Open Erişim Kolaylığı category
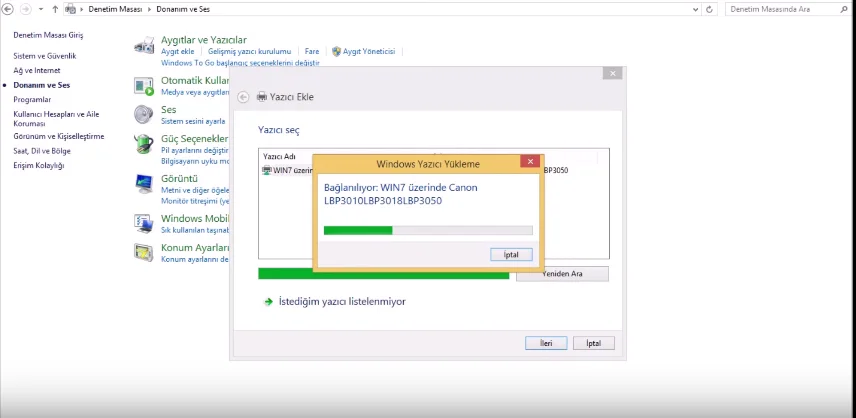This screenshot has width=856, height=418. coord(39,165)
